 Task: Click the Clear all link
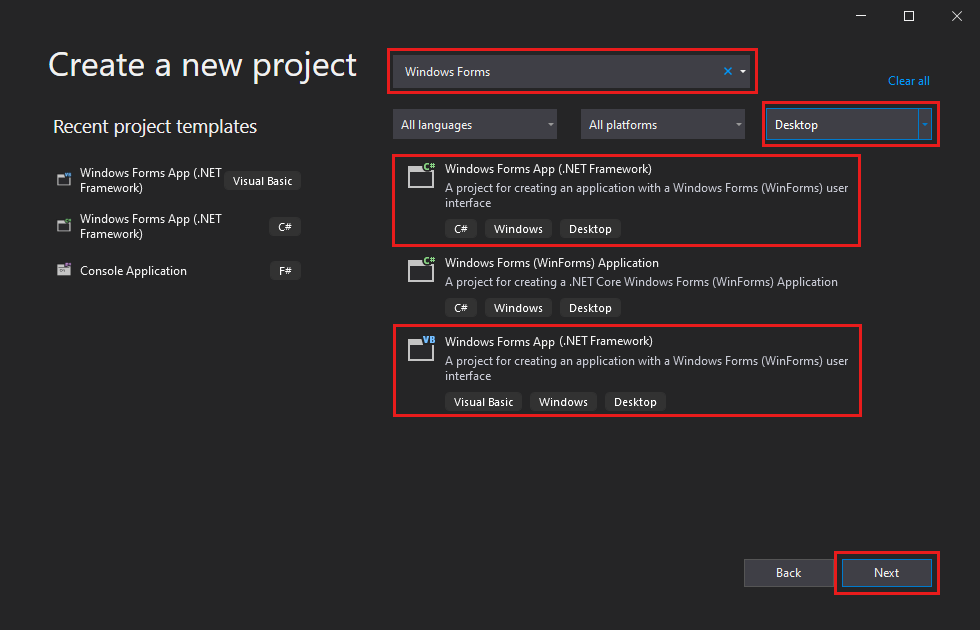click(x=908, y=81)
